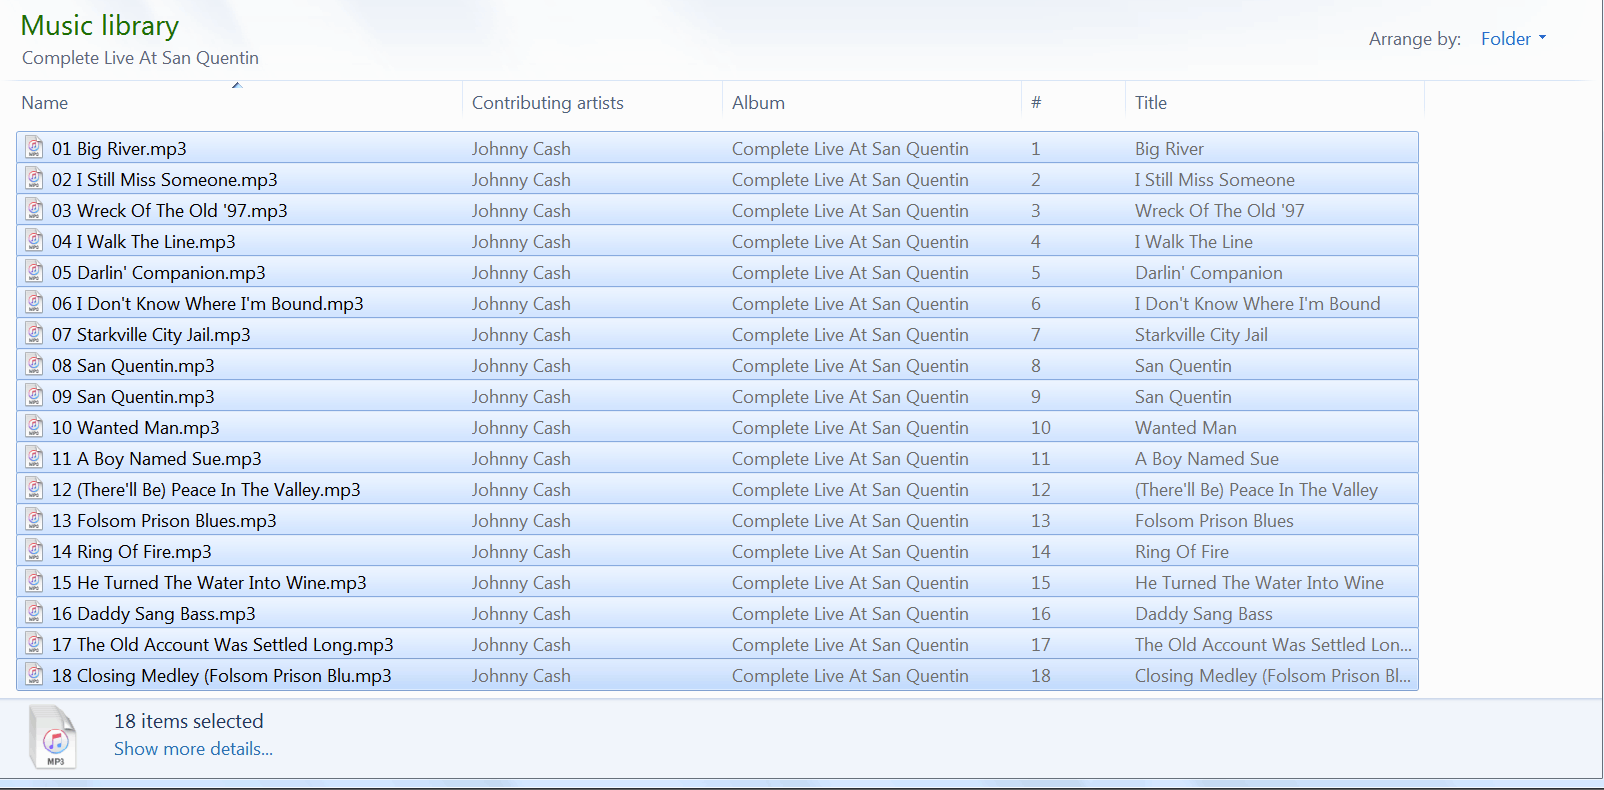Select file name 11 A Boy Named Sue.mp3
This screenshot has height=790, width=1604.
click(157, 459)
